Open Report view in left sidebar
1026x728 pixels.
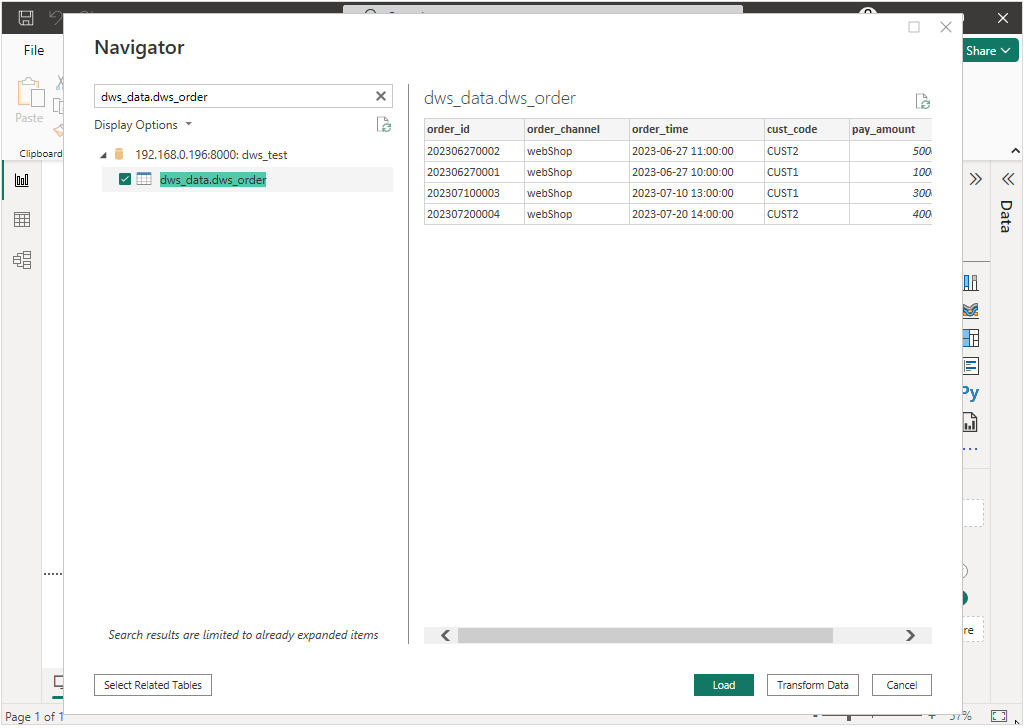coord(22,180)
